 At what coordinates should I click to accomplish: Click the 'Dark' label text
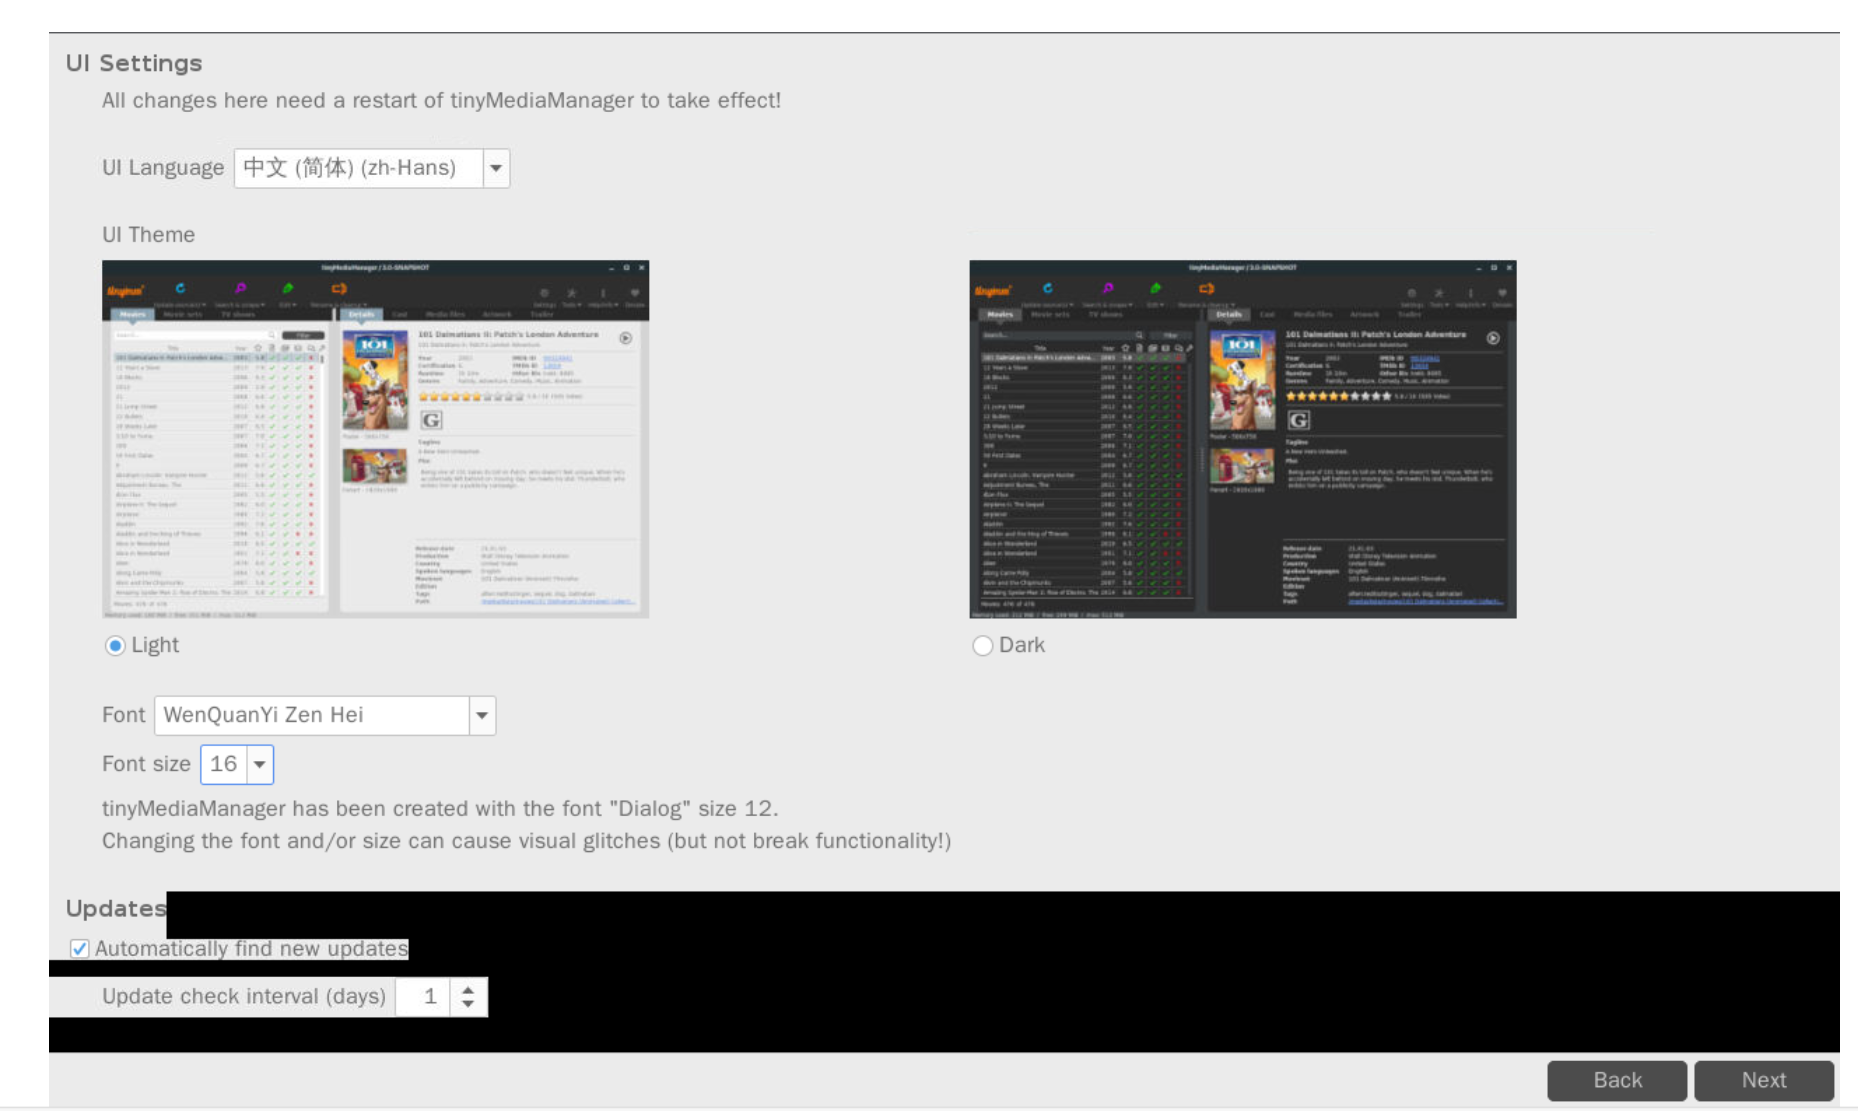(1022, 646)
